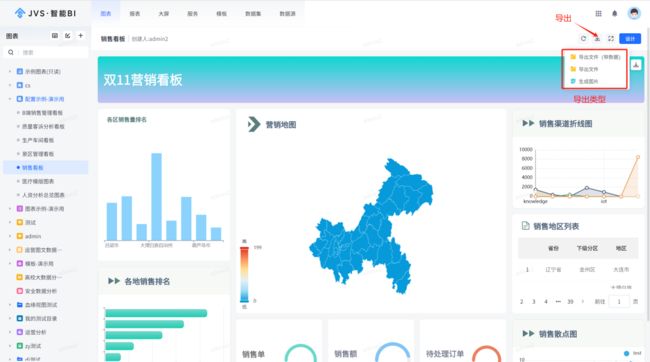650x362 pixels.
Task: Expand the admin tree node
Action: point(10,236)
